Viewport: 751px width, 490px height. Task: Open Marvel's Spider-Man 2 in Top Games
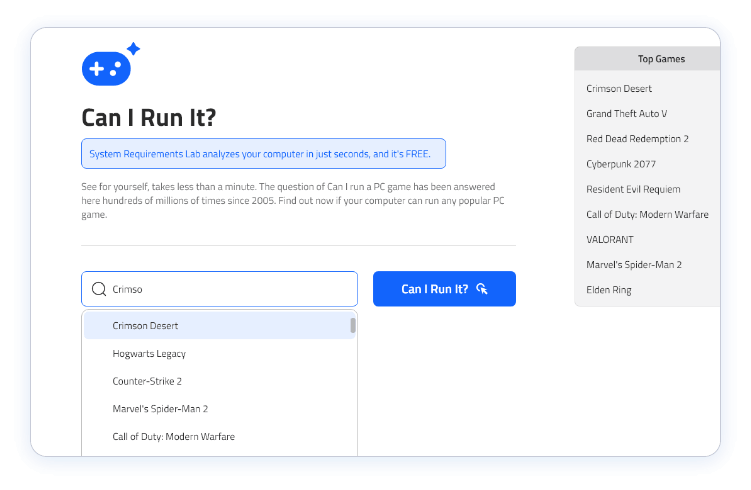click(634, 264)
